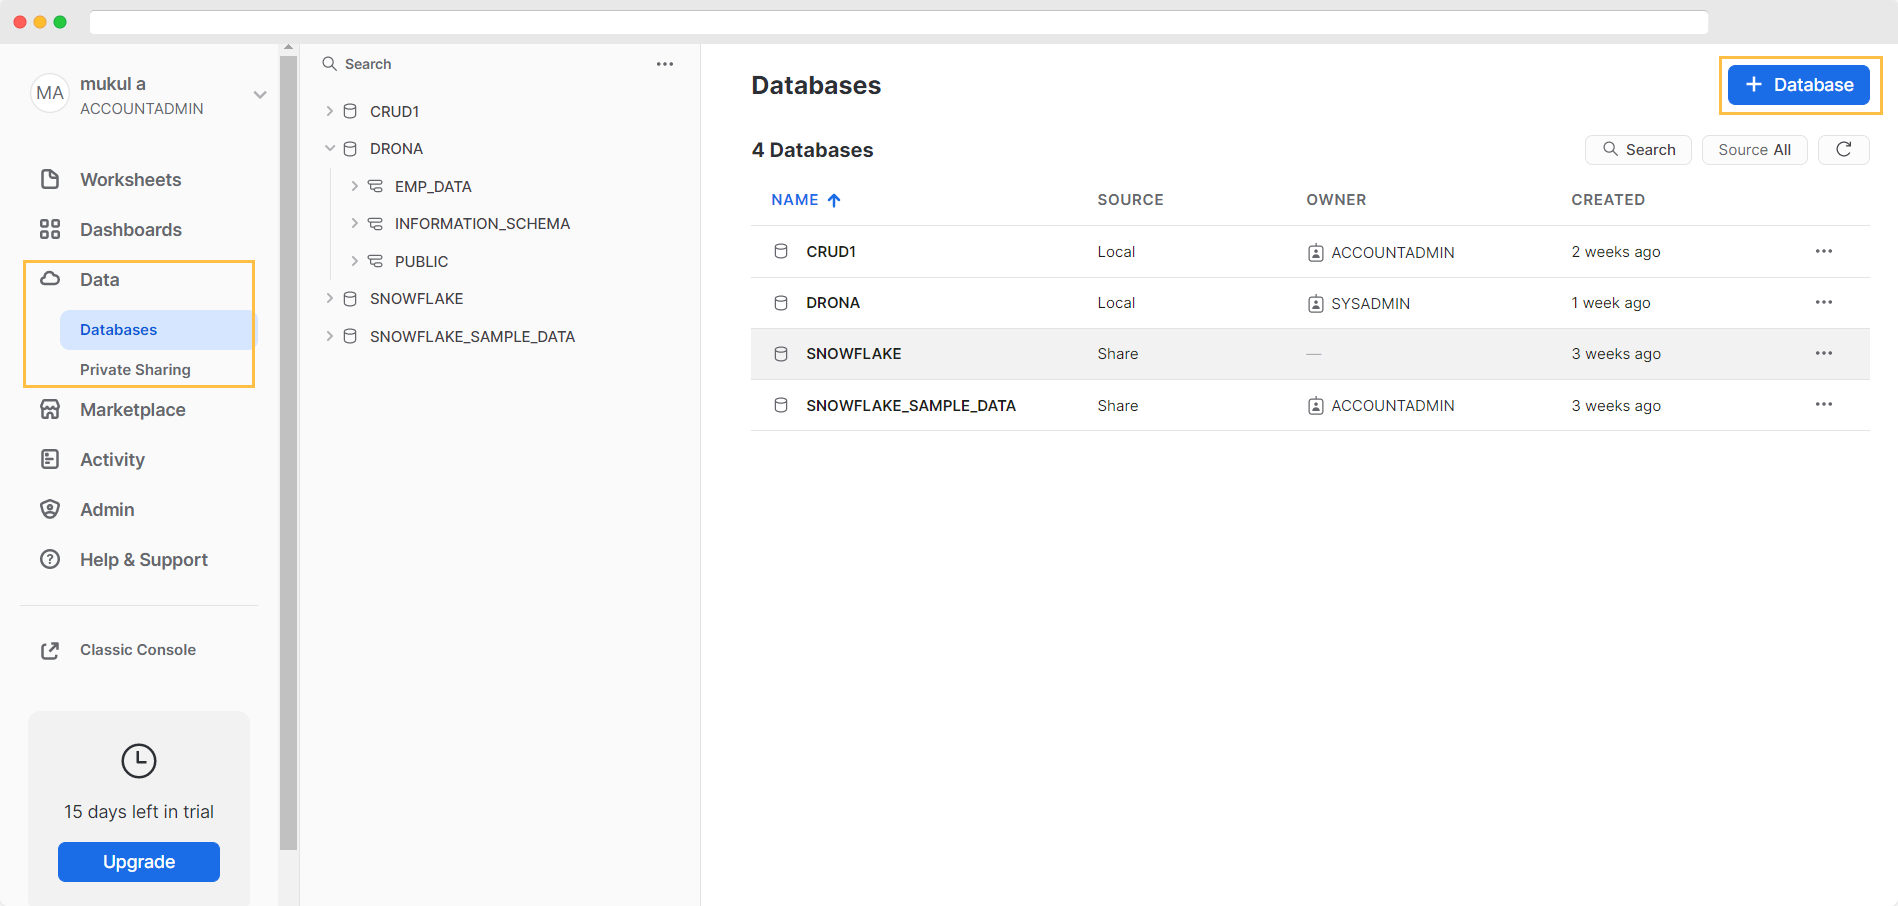Click the Worksheets page icon in sidebar

click(x=50, y=180)
